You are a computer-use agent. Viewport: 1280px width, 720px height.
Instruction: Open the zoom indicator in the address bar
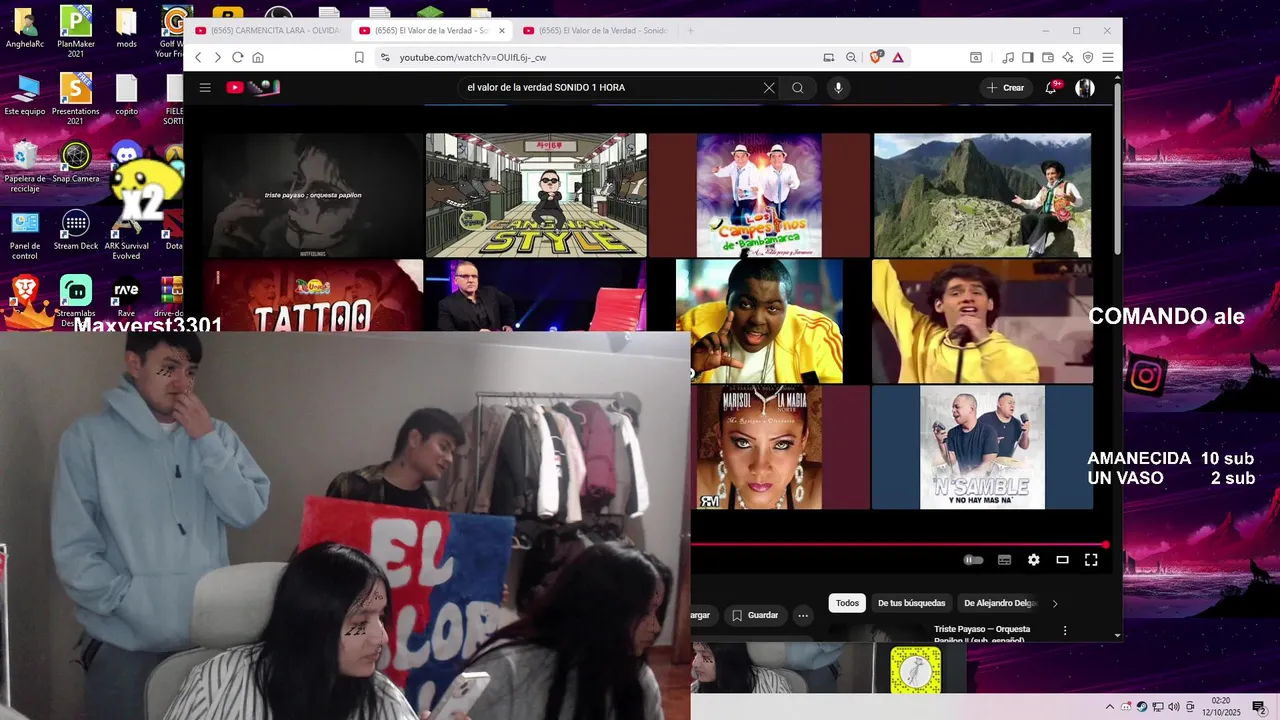tap(851, 58)
